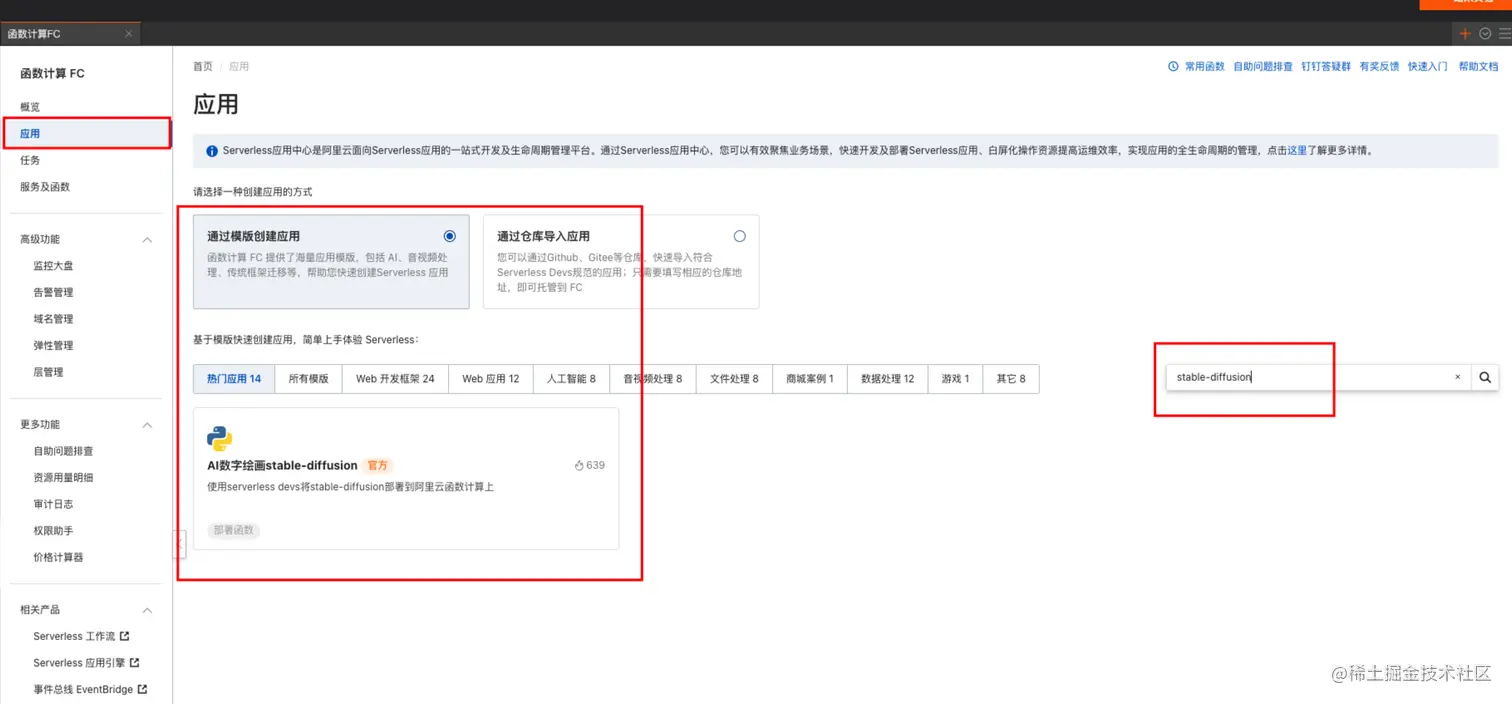
Task: Open the circled down-arrow tab list icon
Action: coord(1485,34)
